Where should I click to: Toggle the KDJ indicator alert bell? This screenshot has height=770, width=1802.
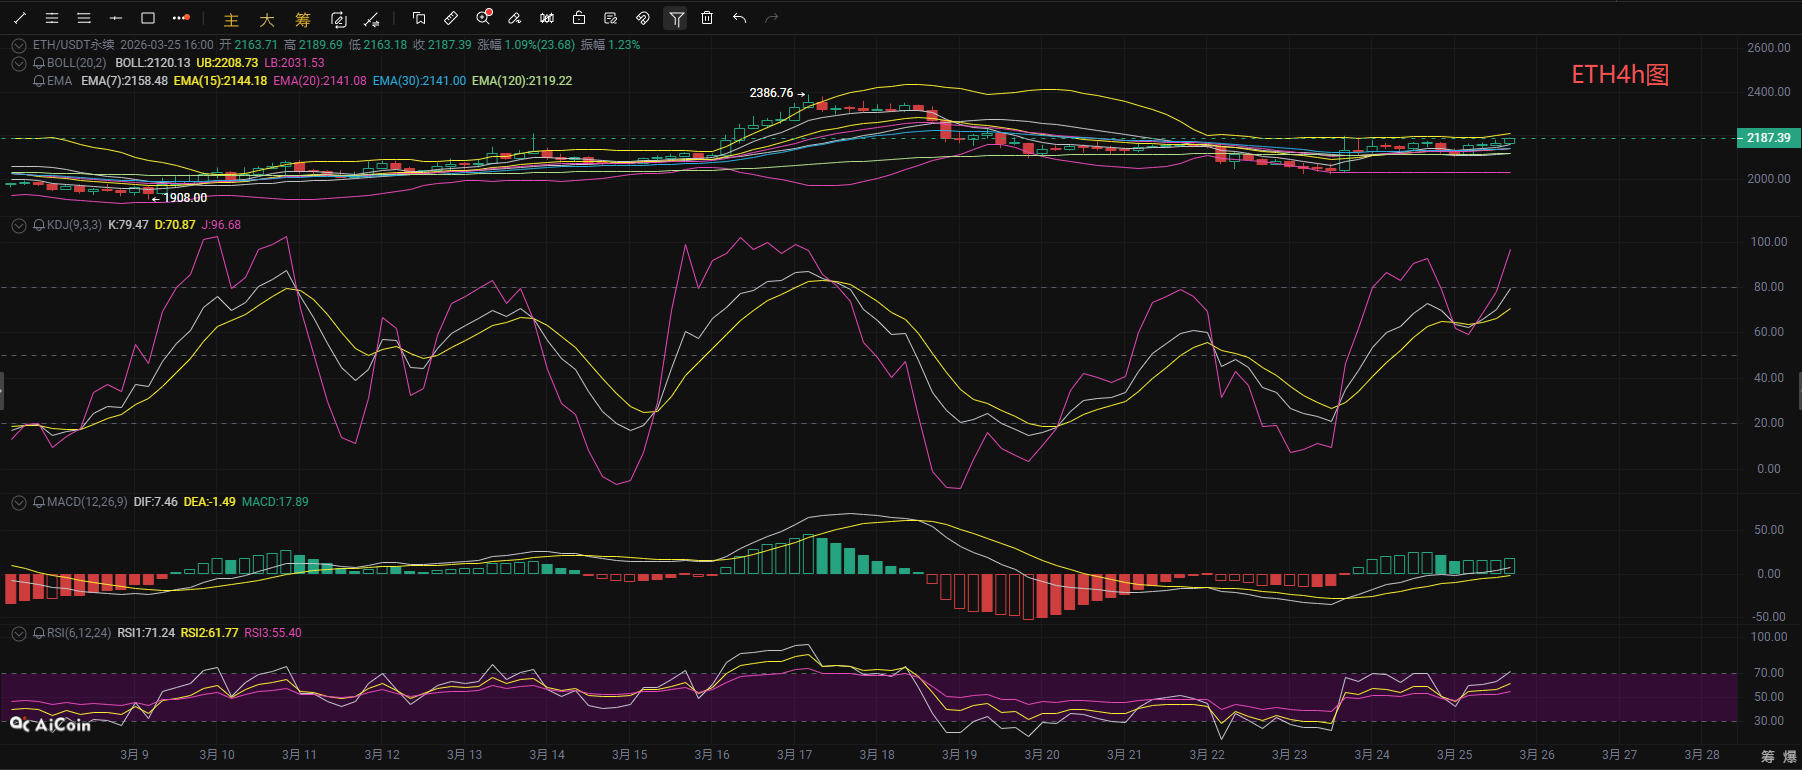39,225
